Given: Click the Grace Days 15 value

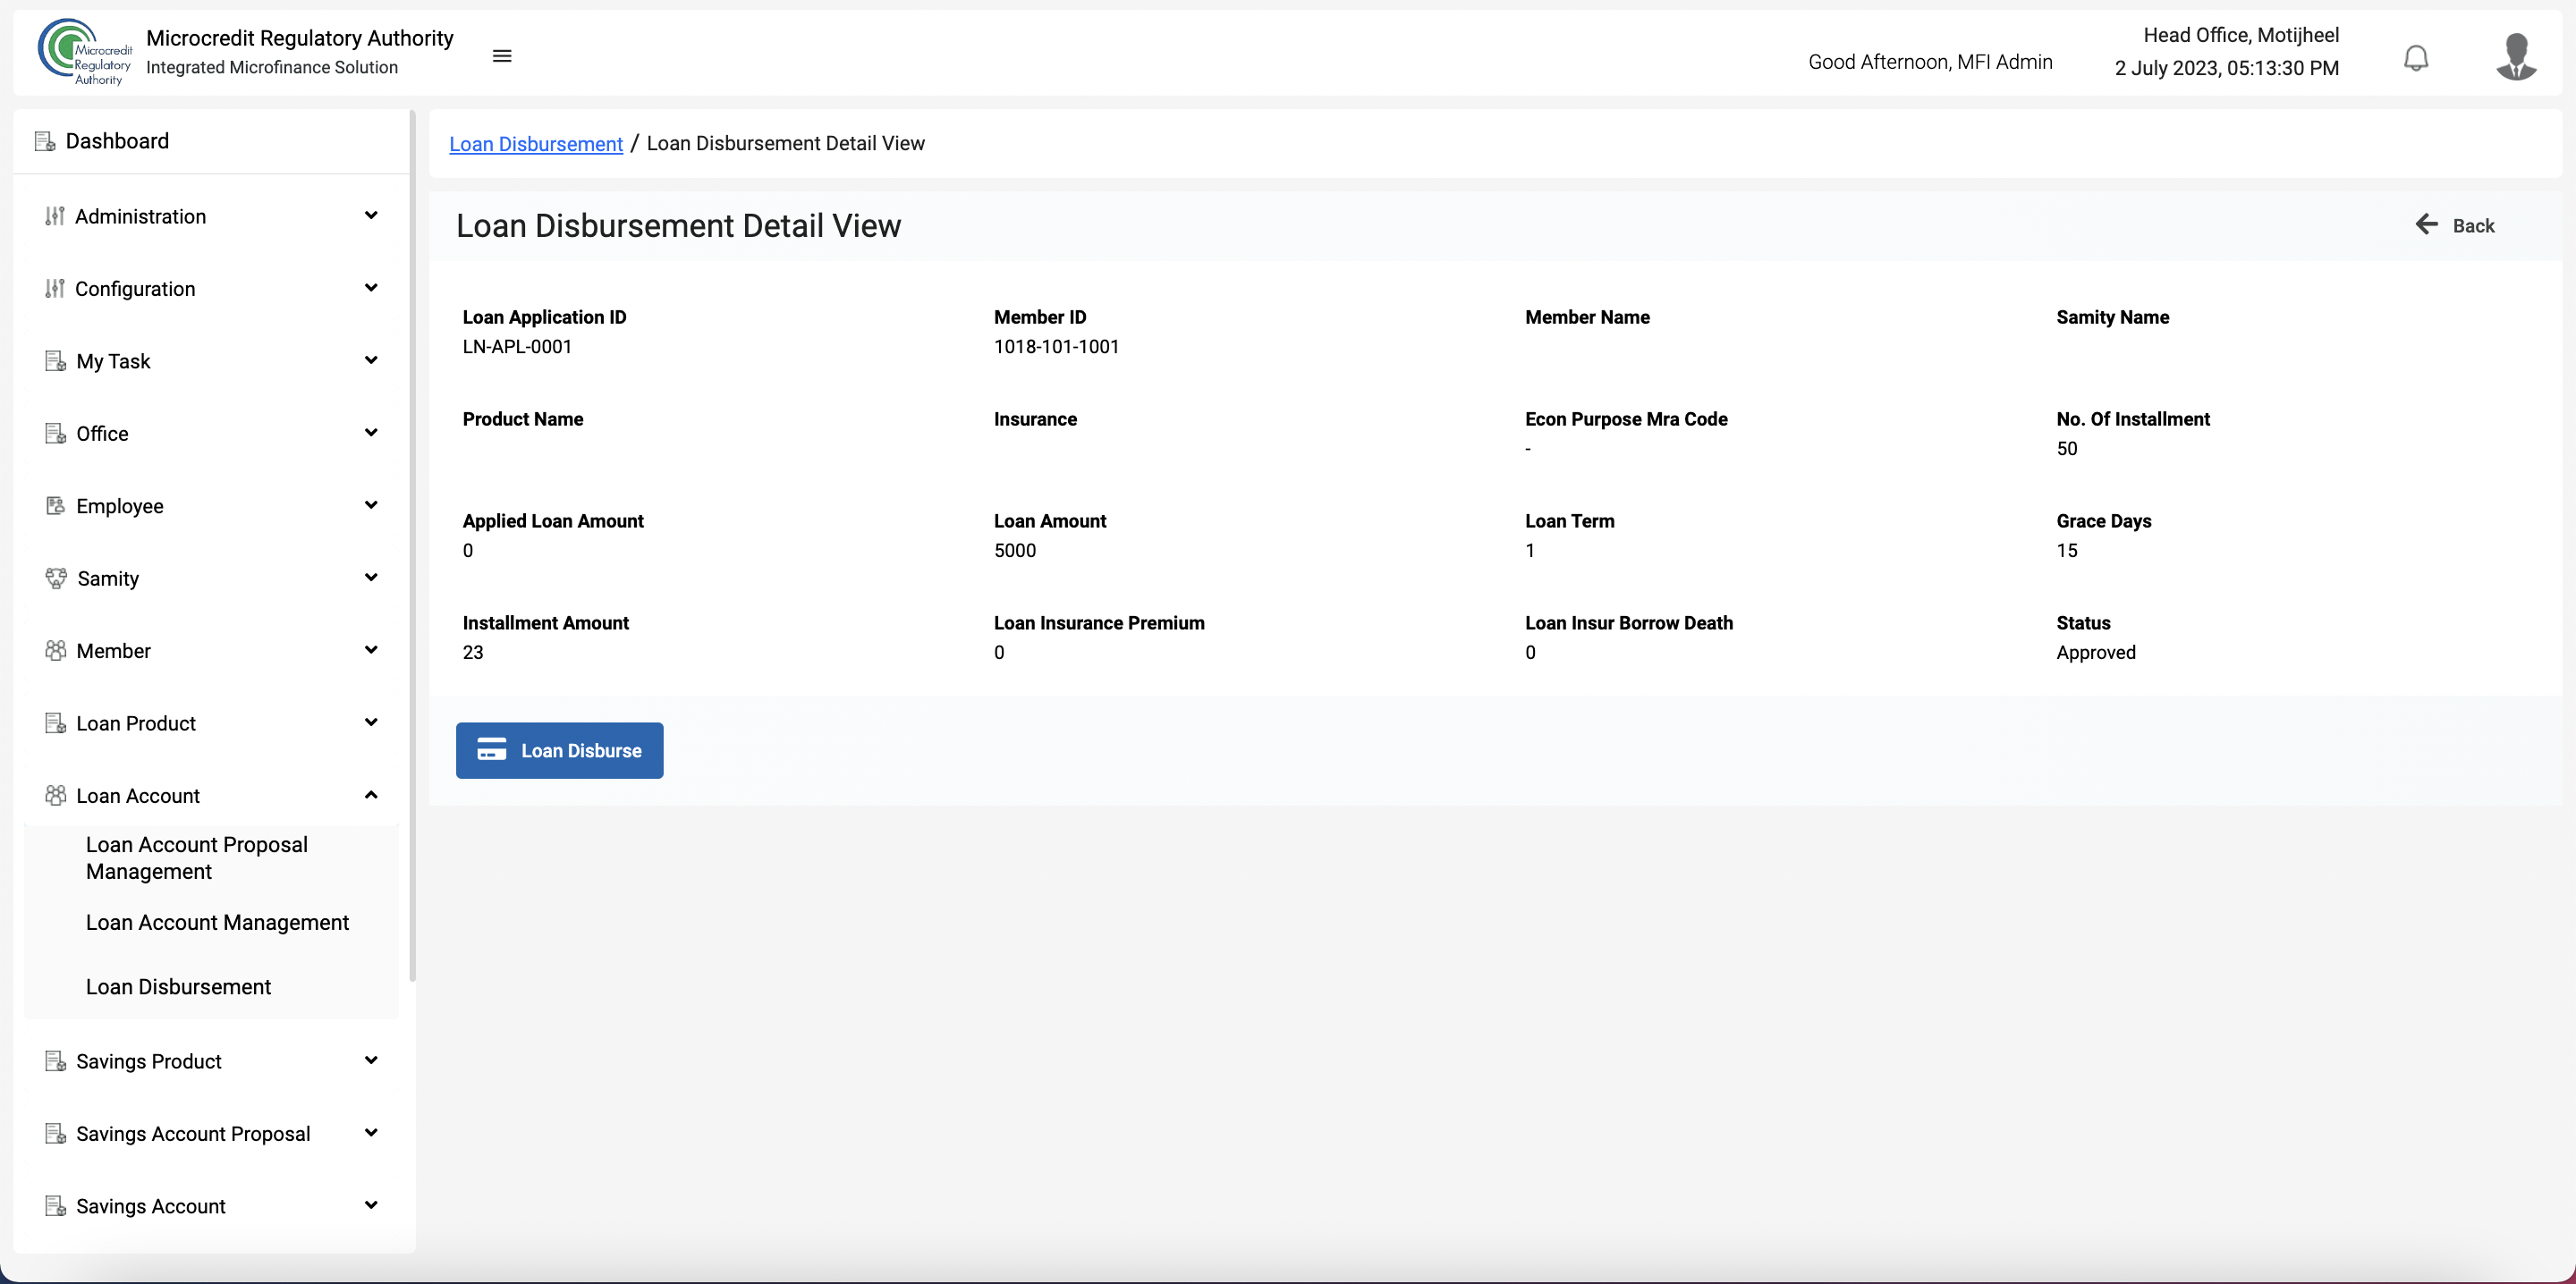Looking at the screenshot, I should [2066, 551].
